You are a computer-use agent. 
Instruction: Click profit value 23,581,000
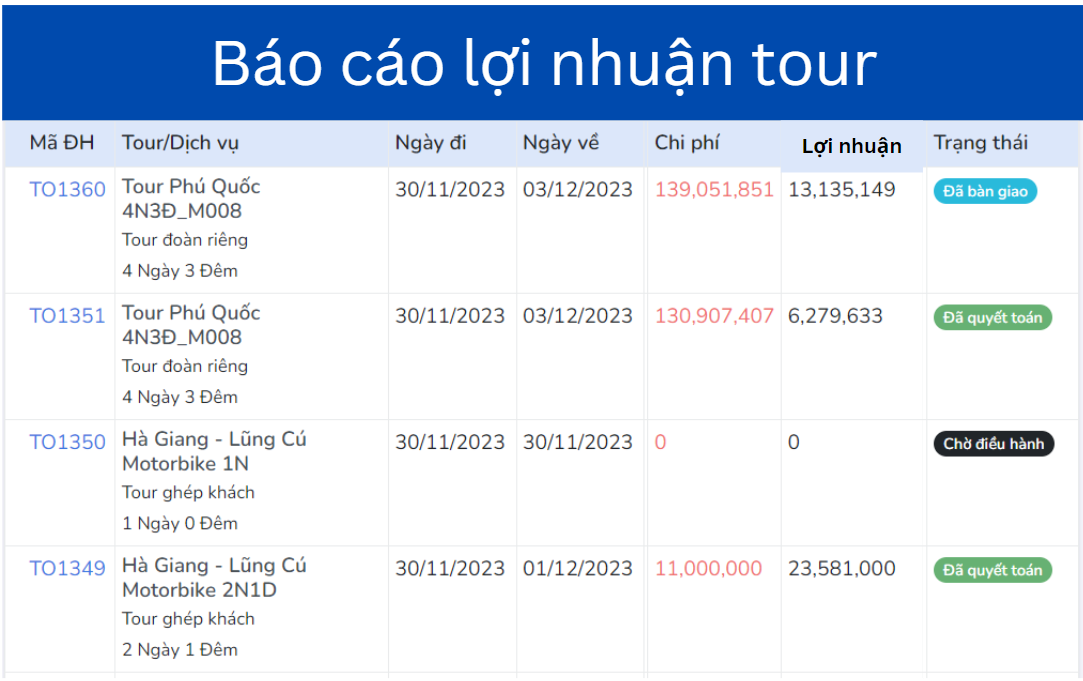tap(841, 568)
